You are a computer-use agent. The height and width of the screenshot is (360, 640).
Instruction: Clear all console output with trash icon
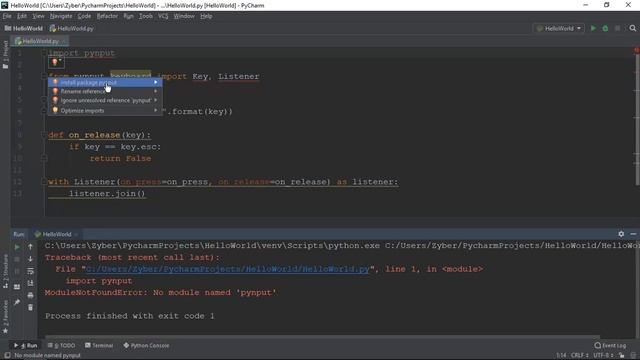pyautogui.click(x=30, y=307)
